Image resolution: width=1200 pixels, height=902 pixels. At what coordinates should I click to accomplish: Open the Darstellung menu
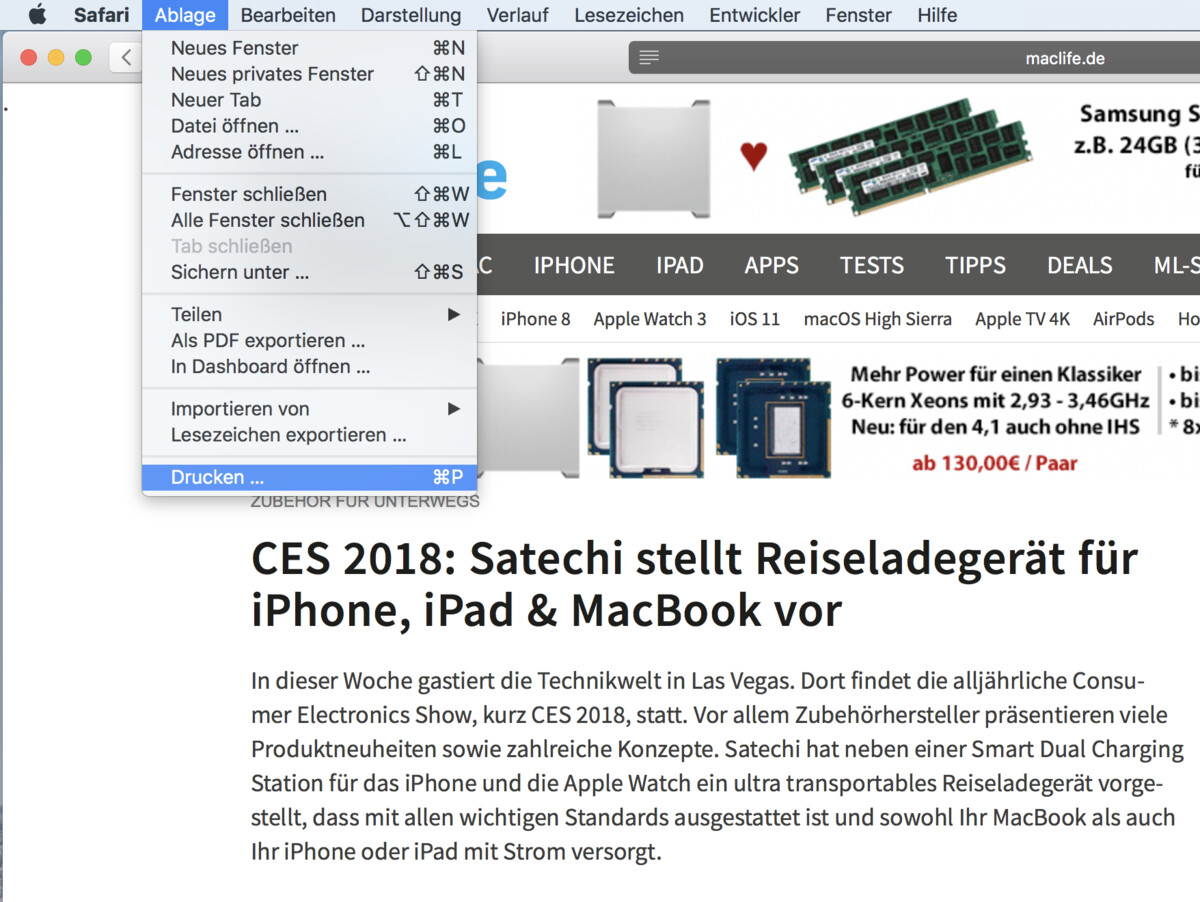411,15
